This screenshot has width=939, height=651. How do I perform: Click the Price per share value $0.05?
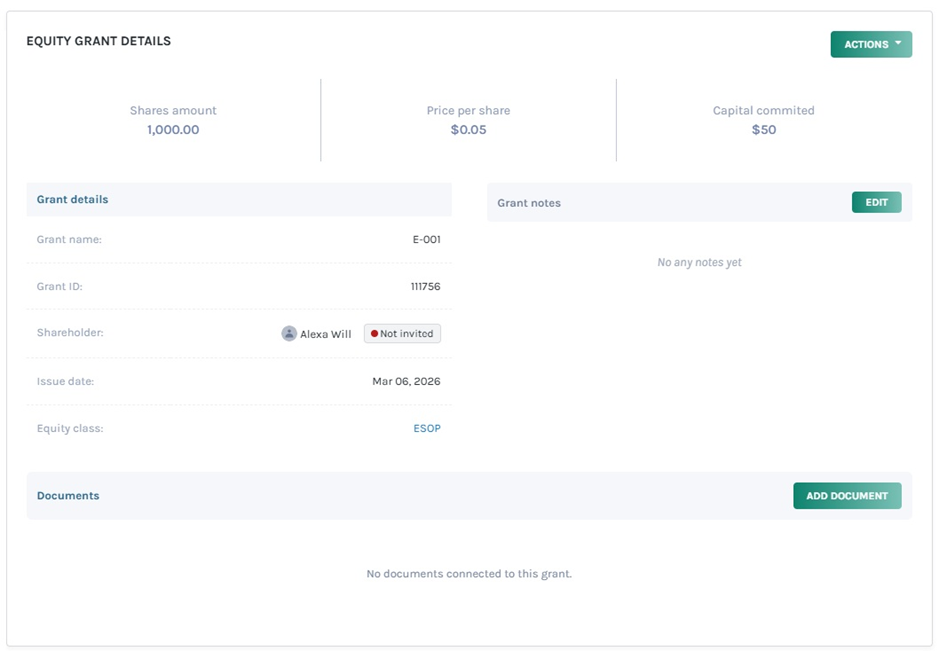(x=468, y=130)
